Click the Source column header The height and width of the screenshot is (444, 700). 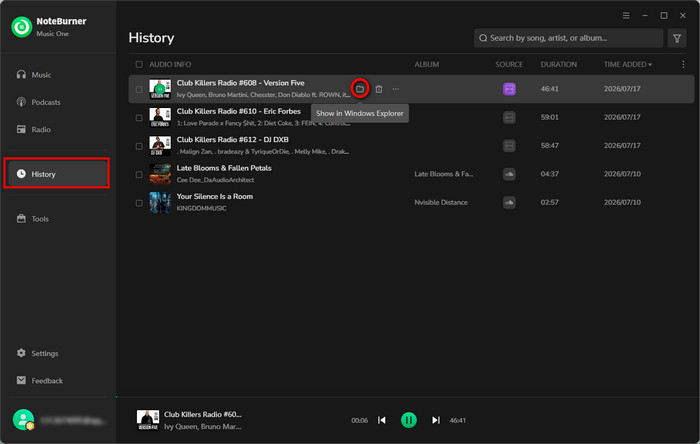[509, 64]
